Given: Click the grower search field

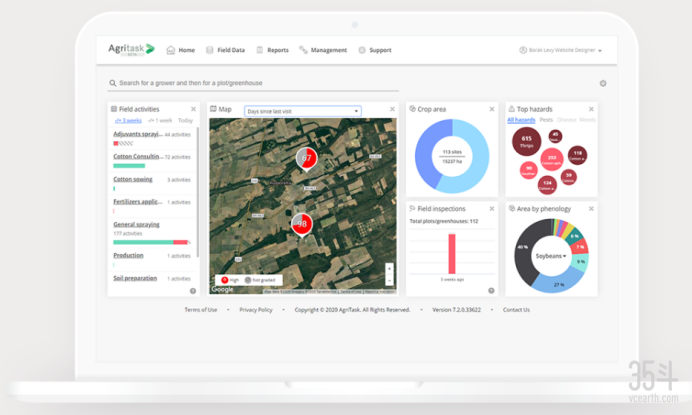Looking at the screenshot, I should pyautogui.click(x=253, y=83).
